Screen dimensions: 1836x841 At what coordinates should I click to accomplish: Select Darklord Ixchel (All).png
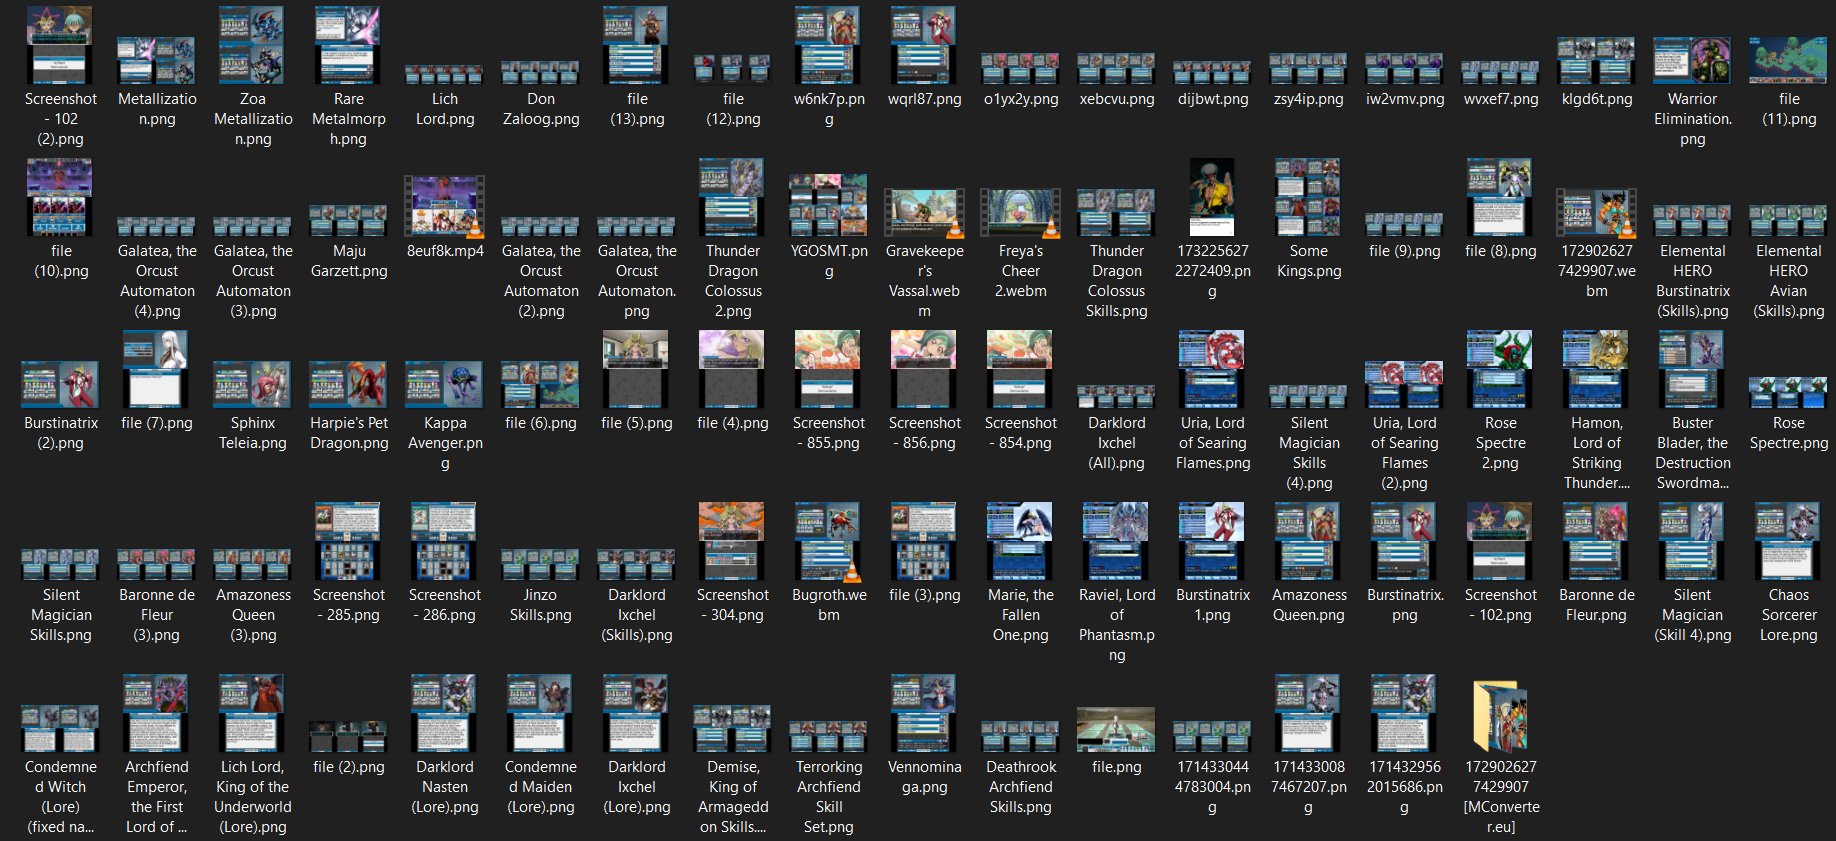click(1116, 396)
